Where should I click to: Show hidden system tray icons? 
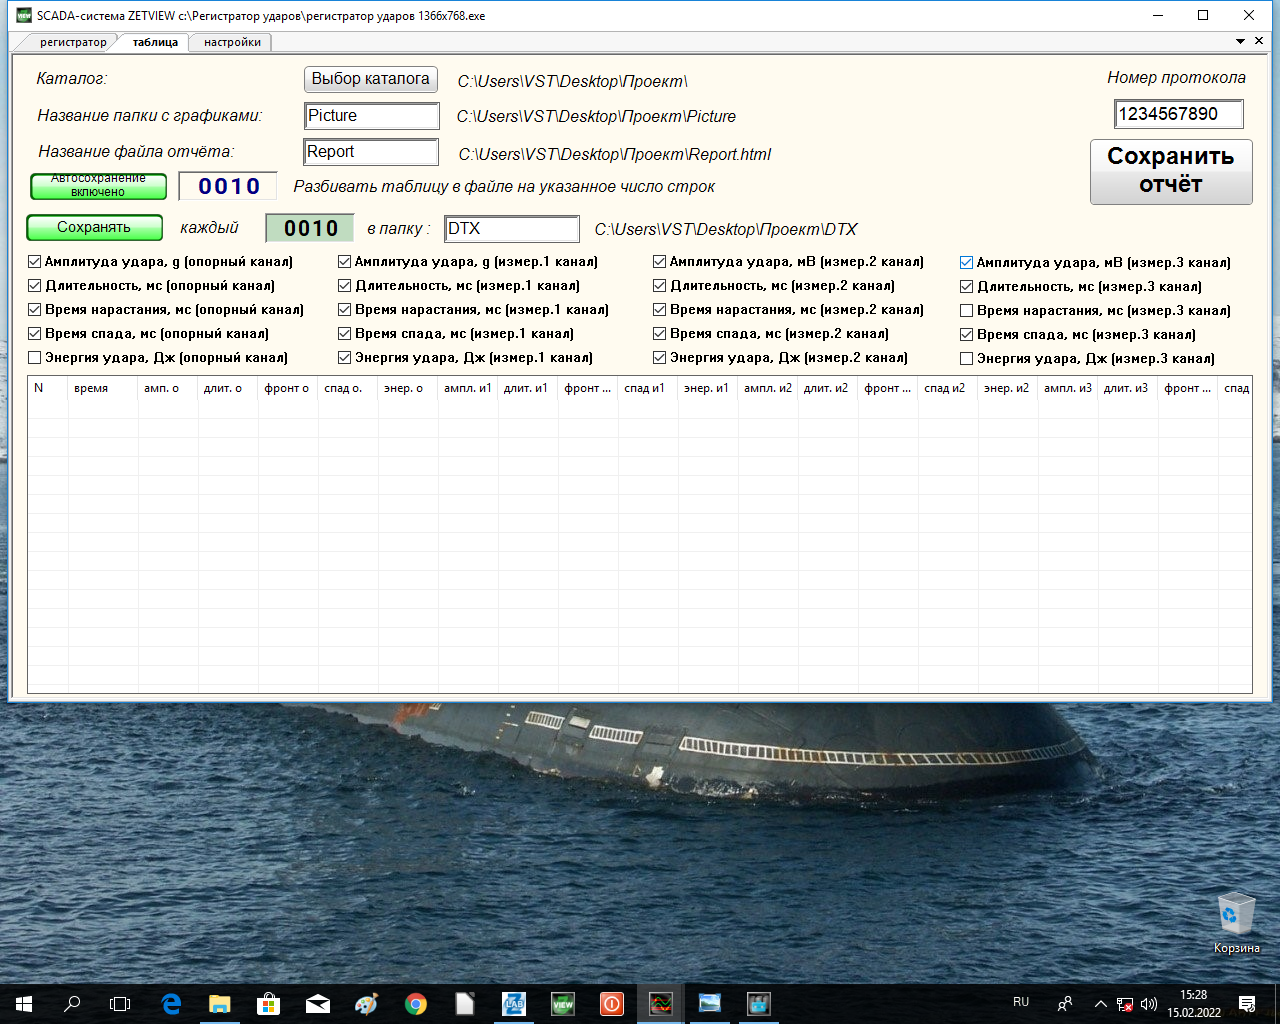pyautogui.click(x=1100, y=1003)
